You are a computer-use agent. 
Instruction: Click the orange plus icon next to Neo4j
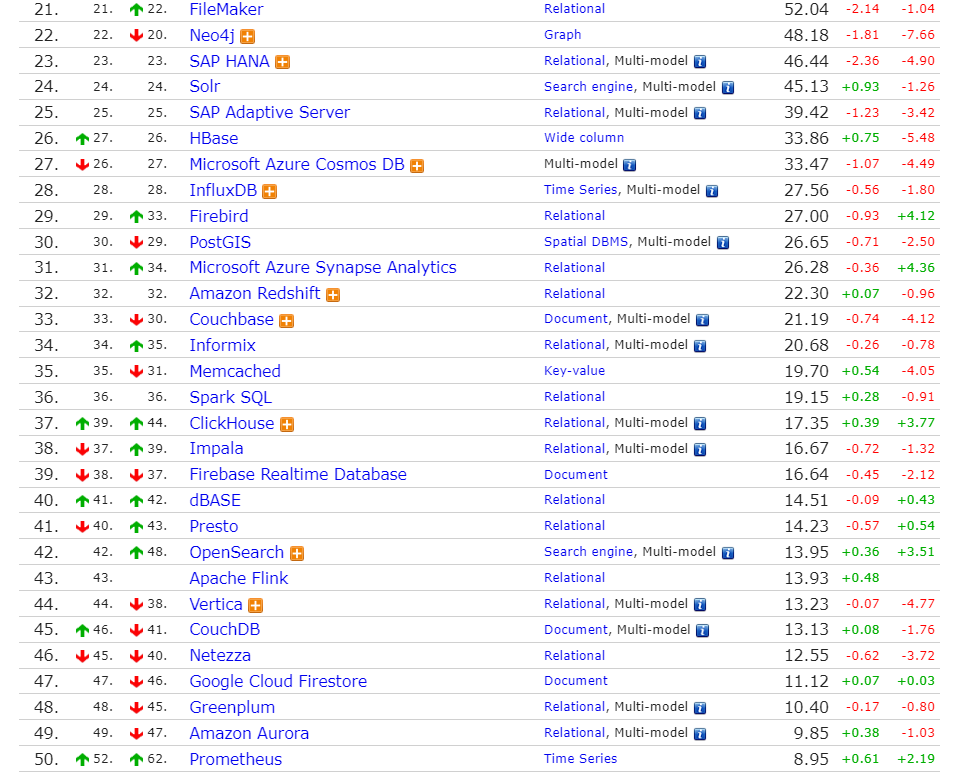(247, 37)
